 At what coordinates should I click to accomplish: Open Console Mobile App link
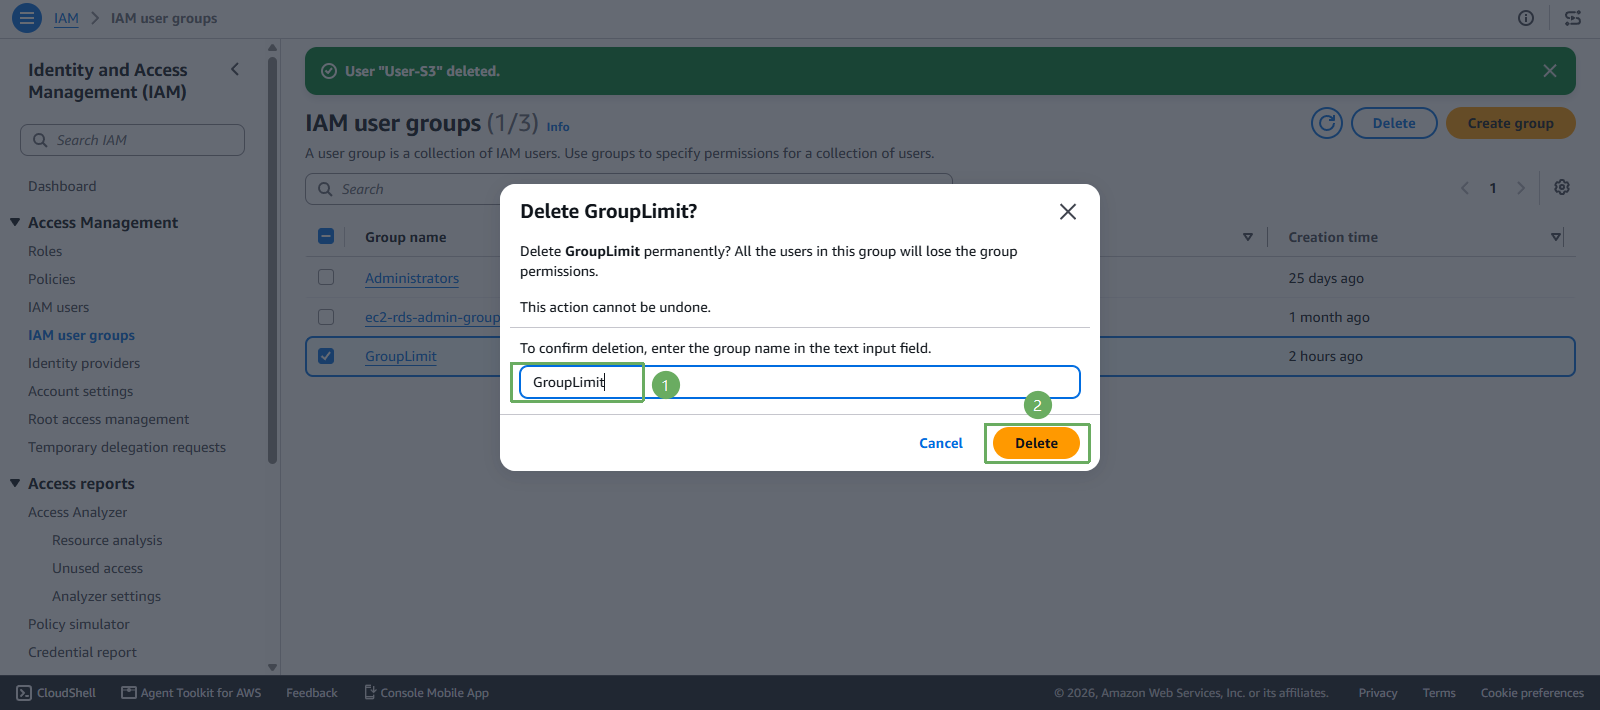426,693
